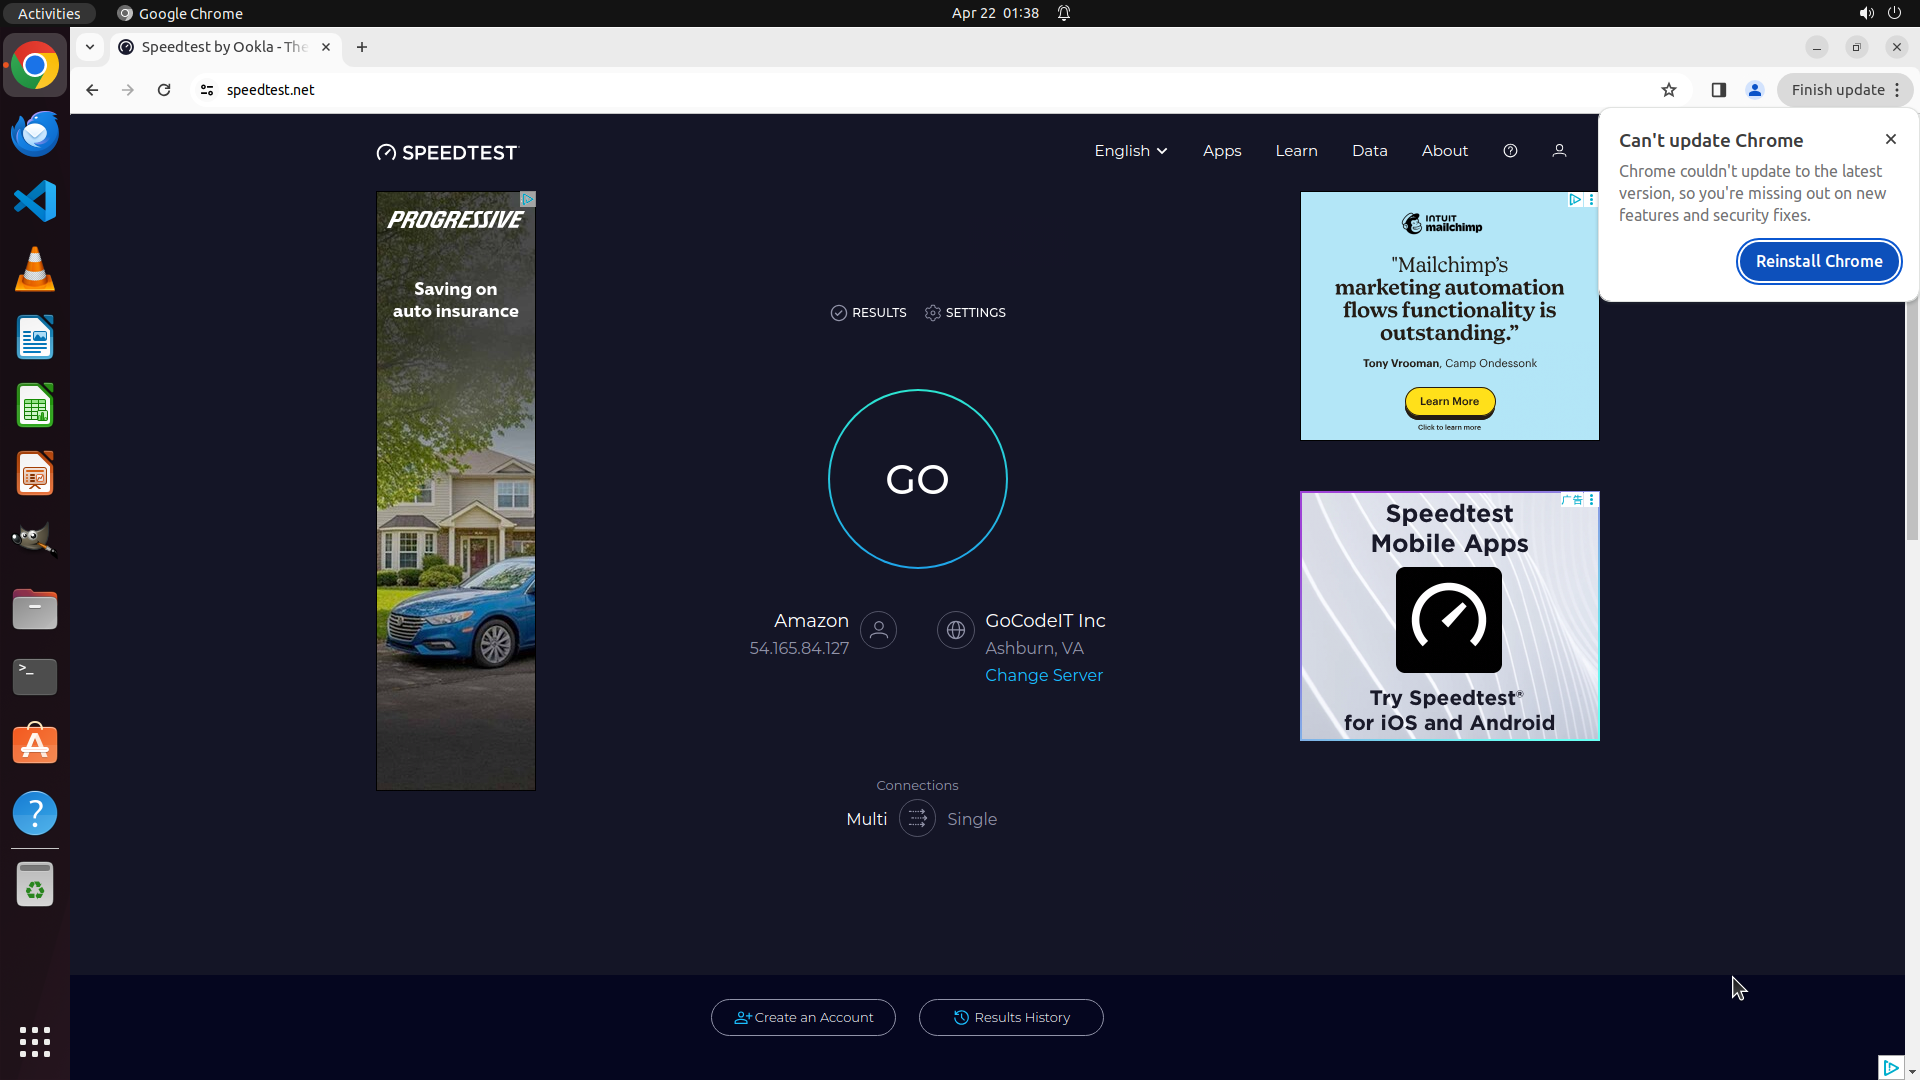Viewport: 1920px width, 1080px height.
Task: Select Multi connection mode
Action: [x=866, y=819]
